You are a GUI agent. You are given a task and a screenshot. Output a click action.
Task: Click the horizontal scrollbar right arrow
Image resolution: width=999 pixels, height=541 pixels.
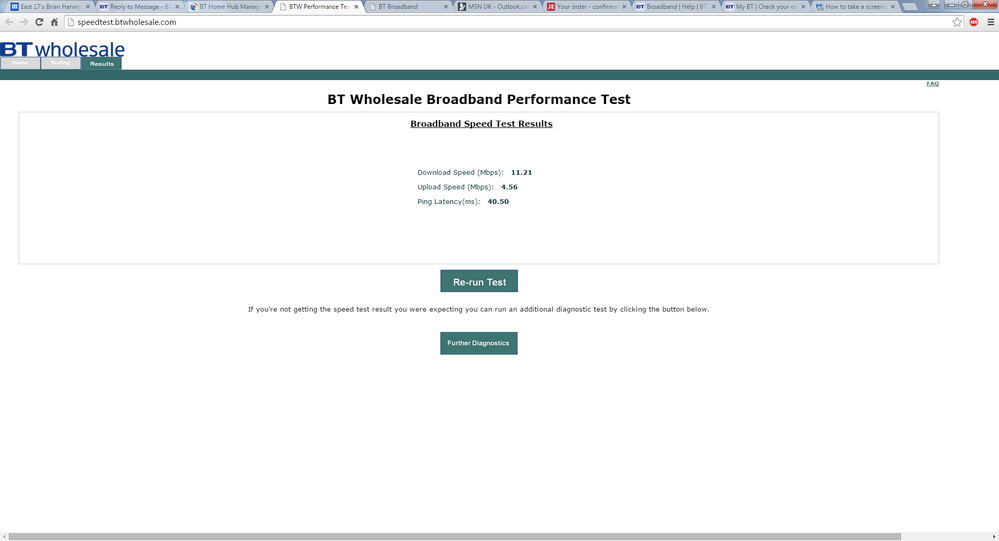coord(994,537)
